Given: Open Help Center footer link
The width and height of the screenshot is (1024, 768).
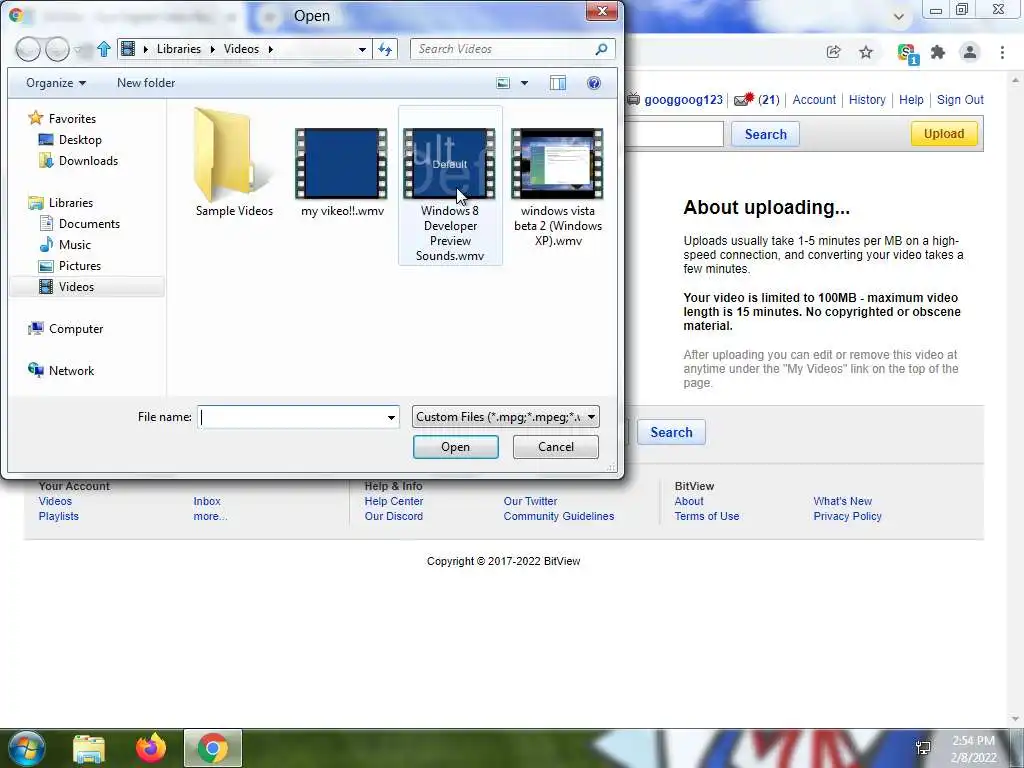Looking at the screenshot, I should (x=394, y=501).
